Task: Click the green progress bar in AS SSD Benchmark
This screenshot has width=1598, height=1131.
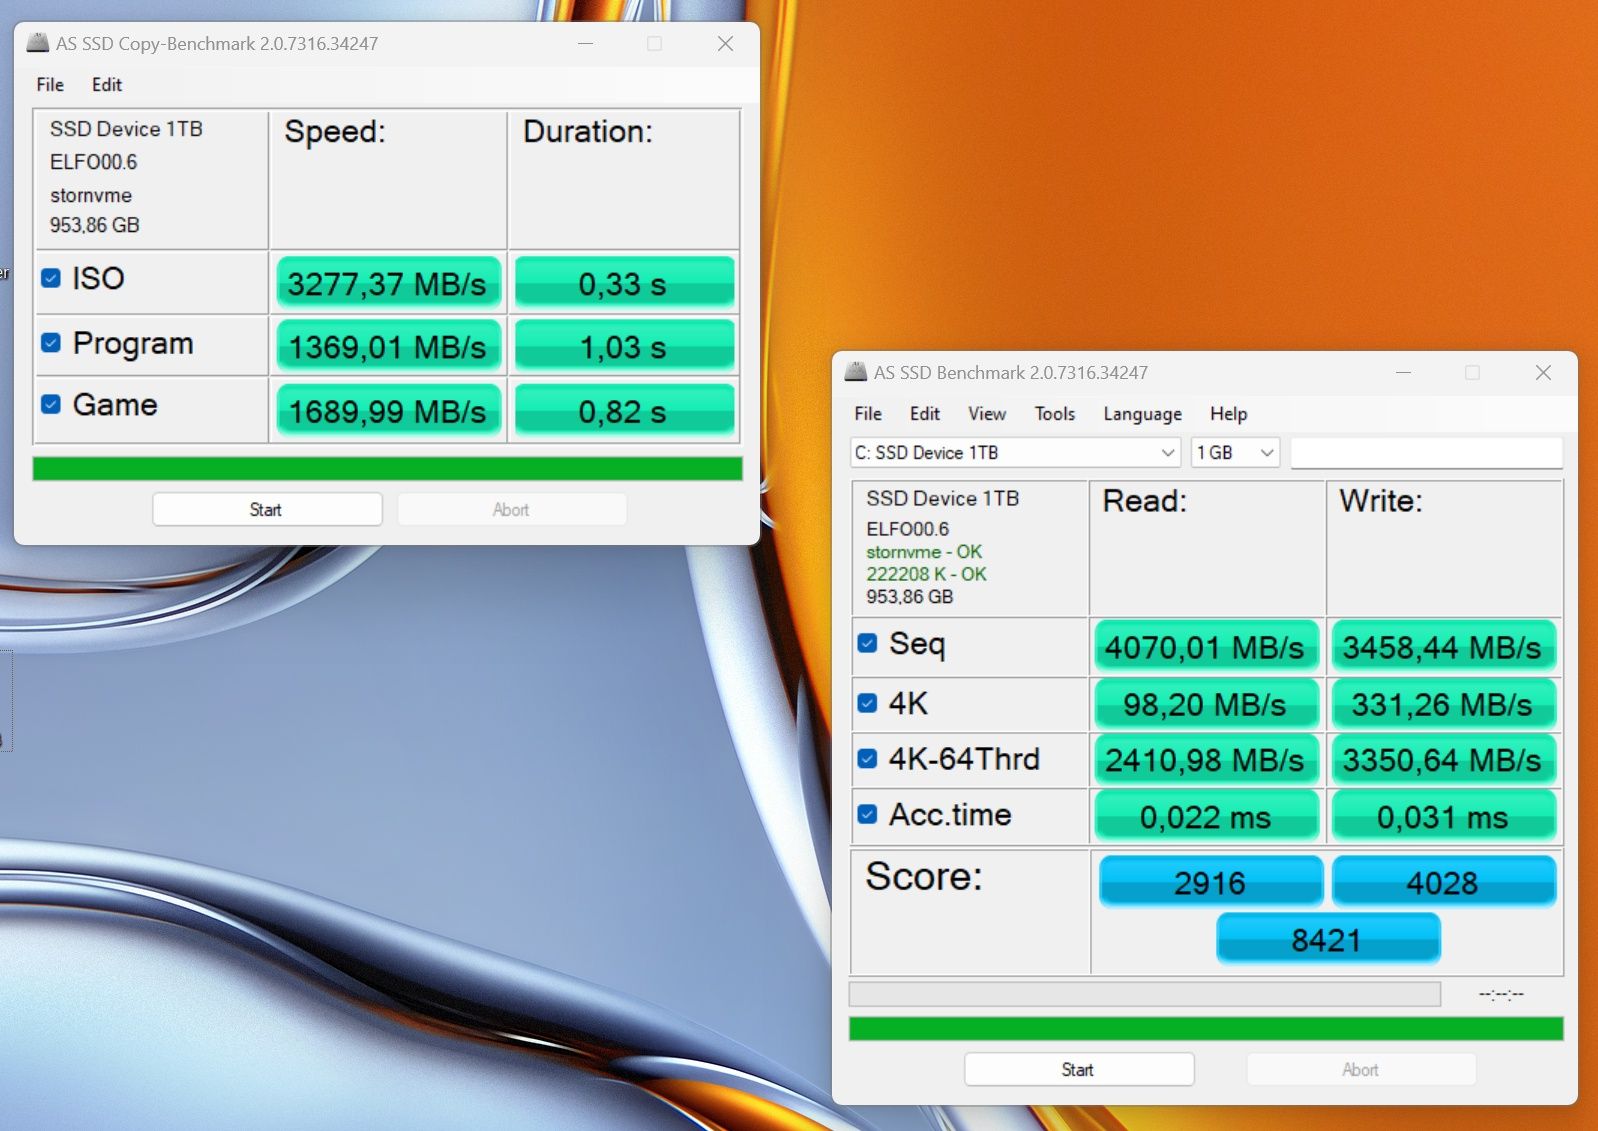Action: (x=1206, y=1029)
